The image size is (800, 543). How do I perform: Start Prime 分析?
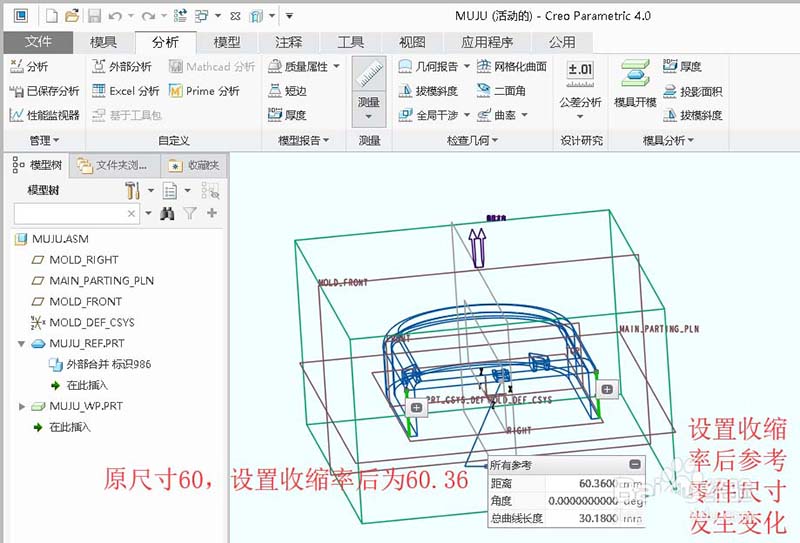pyautogui.click(x=204, y=91)
